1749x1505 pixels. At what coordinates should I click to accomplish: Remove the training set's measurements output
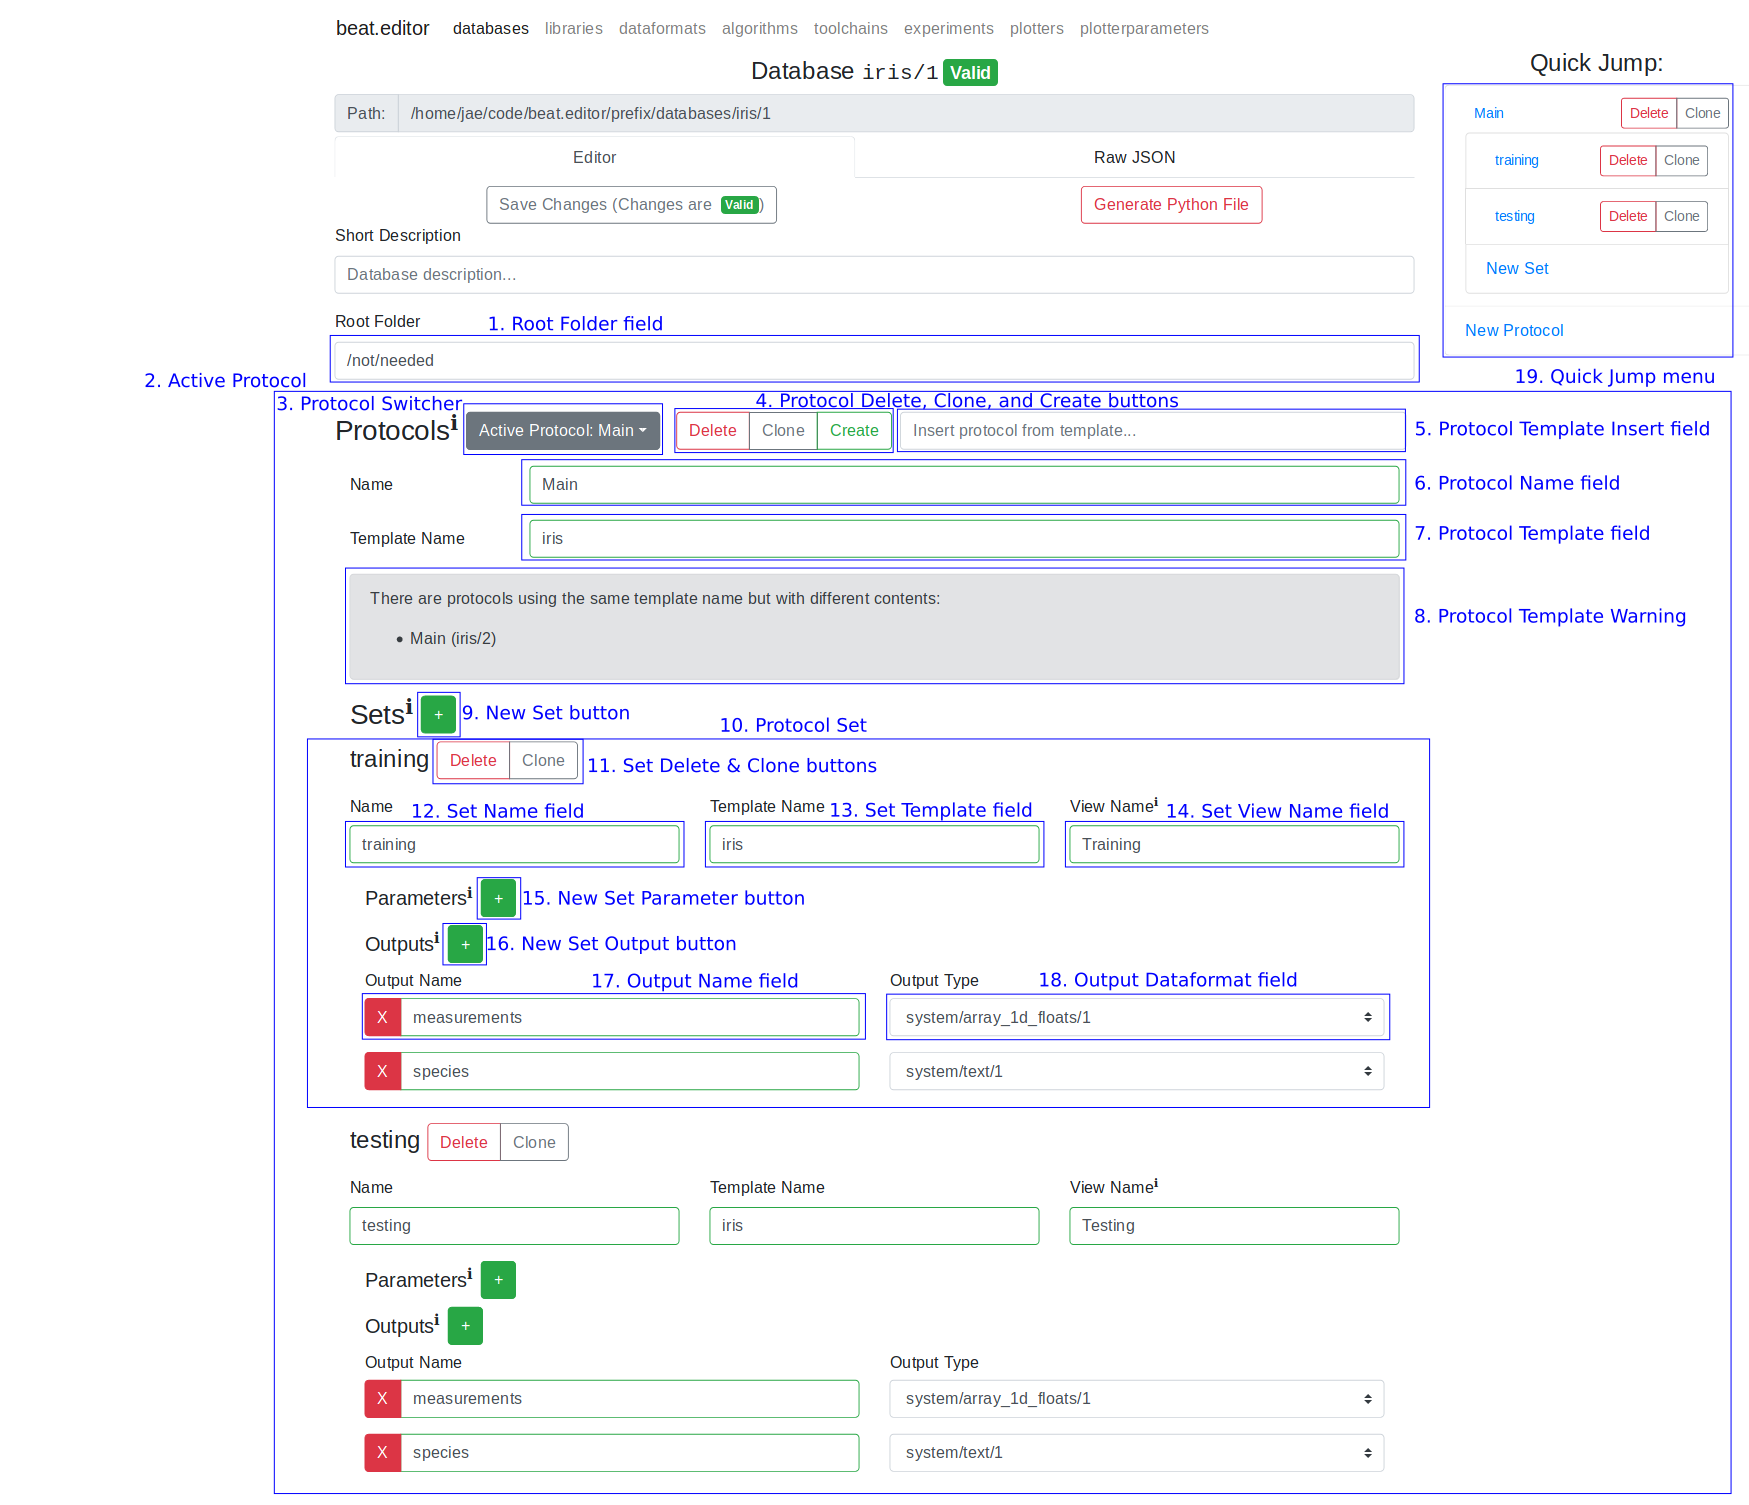382,1017
